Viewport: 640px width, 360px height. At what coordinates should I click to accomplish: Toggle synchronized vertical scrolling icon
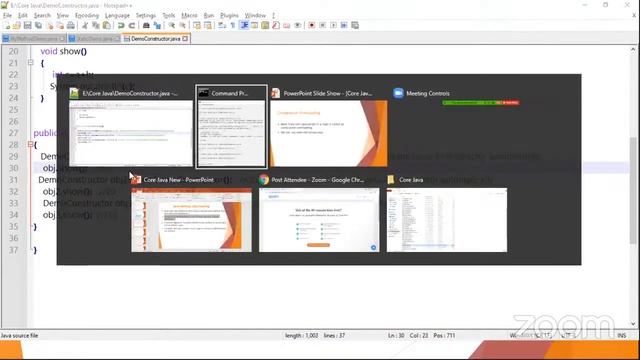(197, 25)
